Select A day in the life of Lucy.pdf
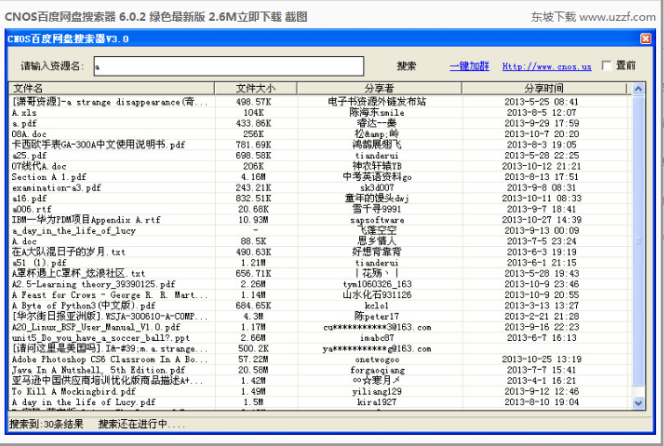664x446 pixels. click(x=318, y=402)
